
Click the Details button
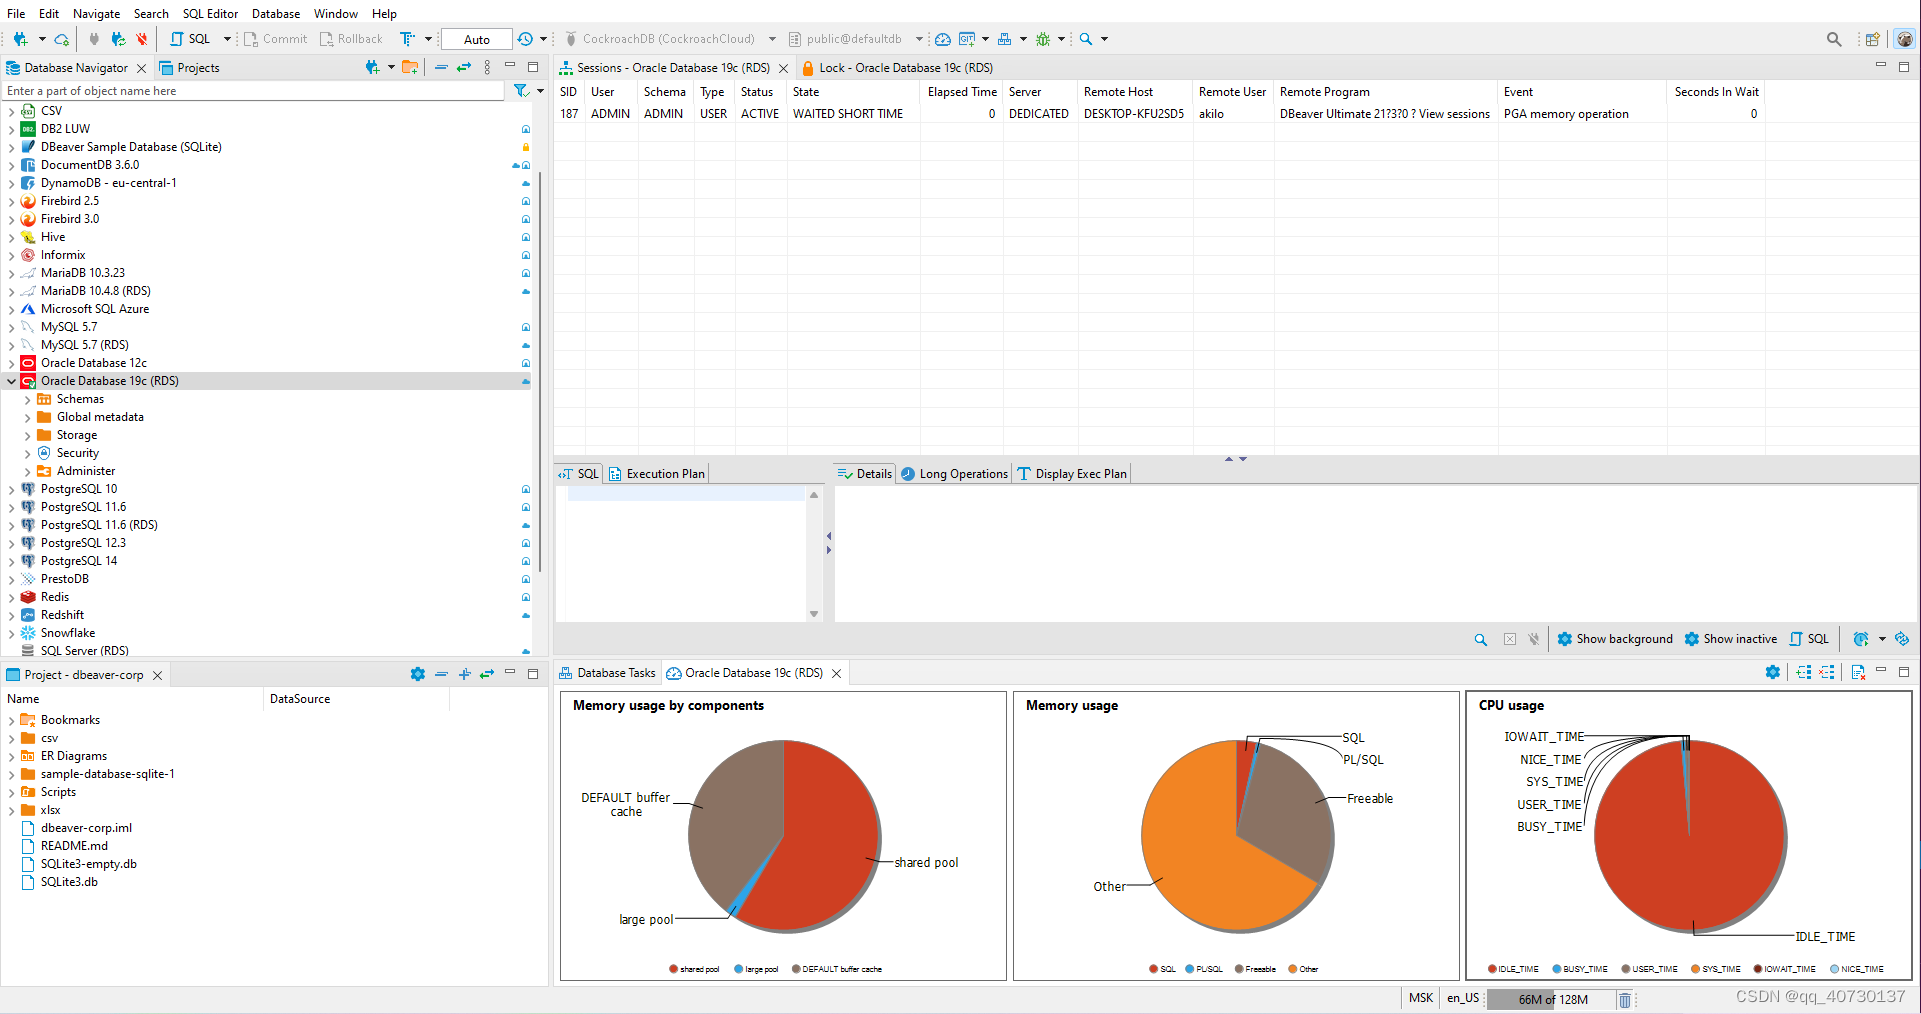click(865, 474)
